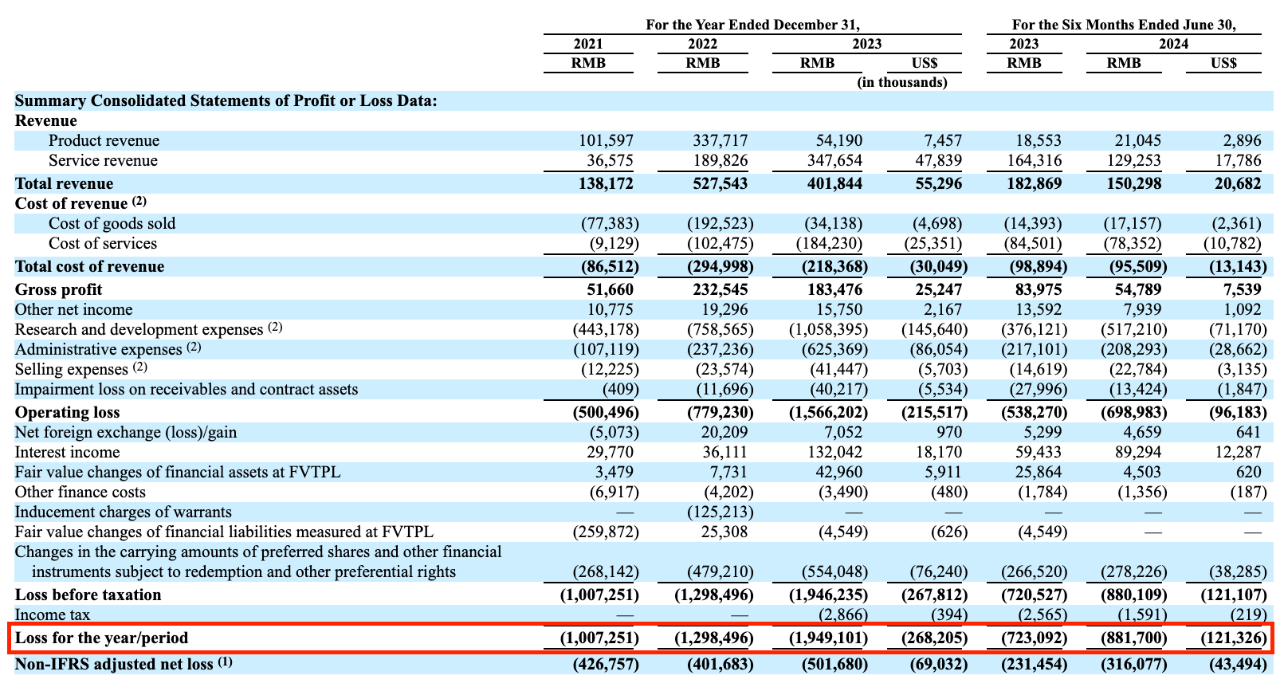1280x691 pixels.
Task: Open footnote (2) next to Selling expenses
Action: pos(137,368)
